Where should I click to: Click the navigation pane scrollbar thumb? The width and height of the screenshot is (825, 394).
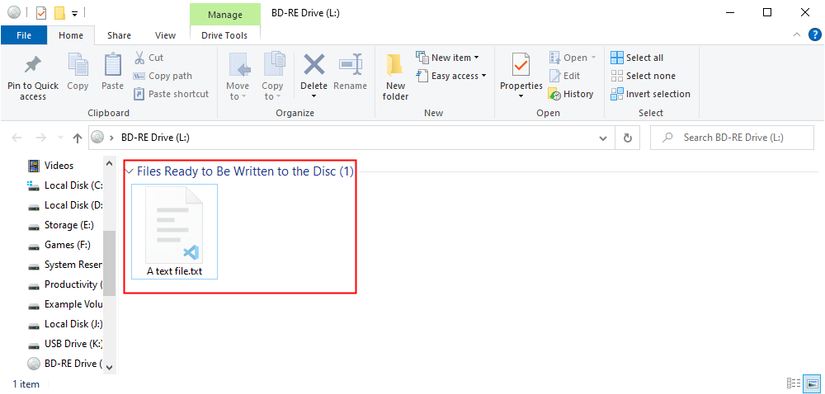(109, 263)
